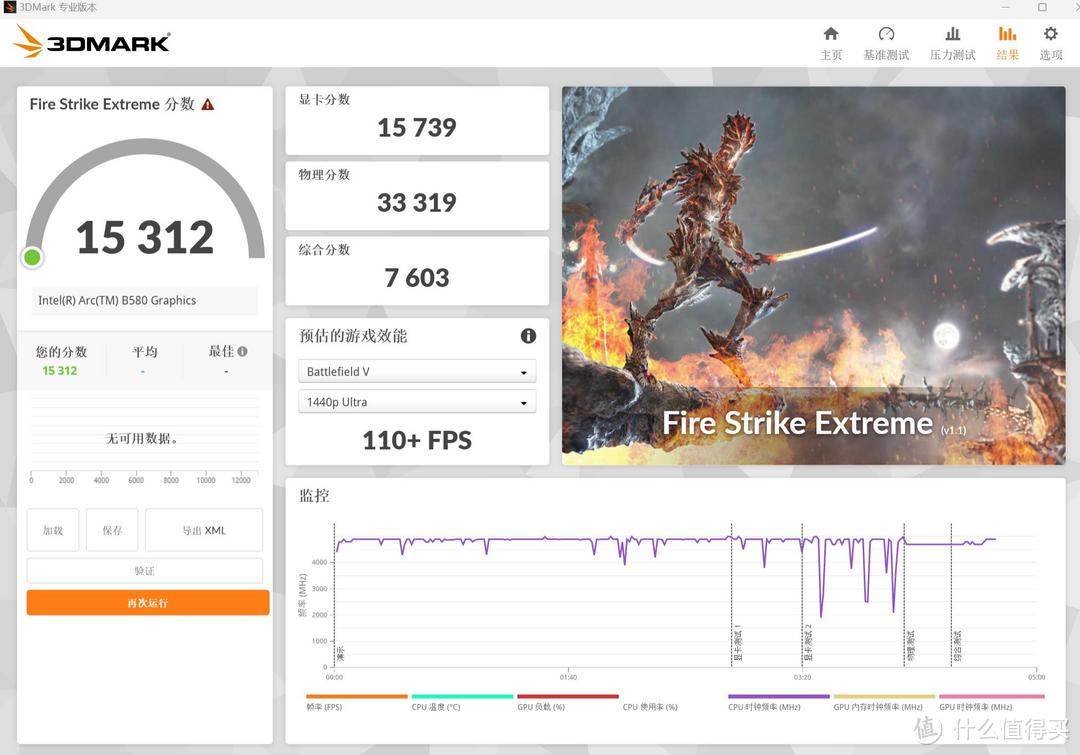Click the 3DMark app icon in the title bar

(9, 7)
